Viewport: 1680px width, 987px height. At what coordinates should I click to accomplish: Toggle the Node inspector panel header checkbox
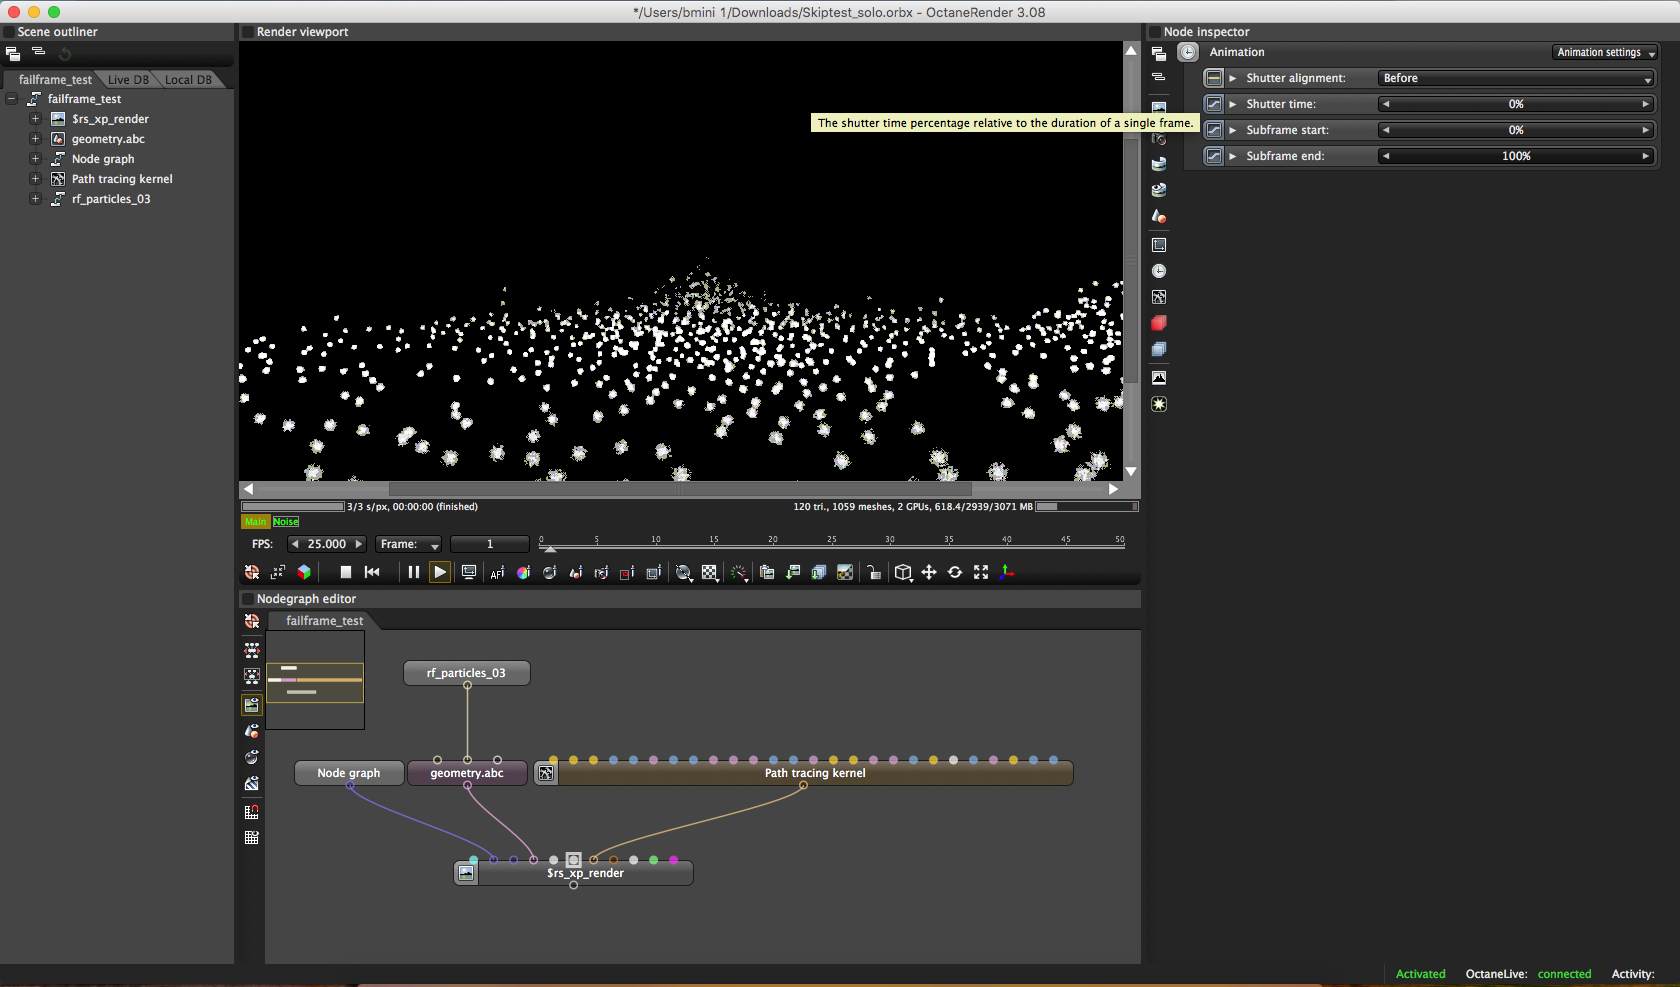(x=1155, y=32)
